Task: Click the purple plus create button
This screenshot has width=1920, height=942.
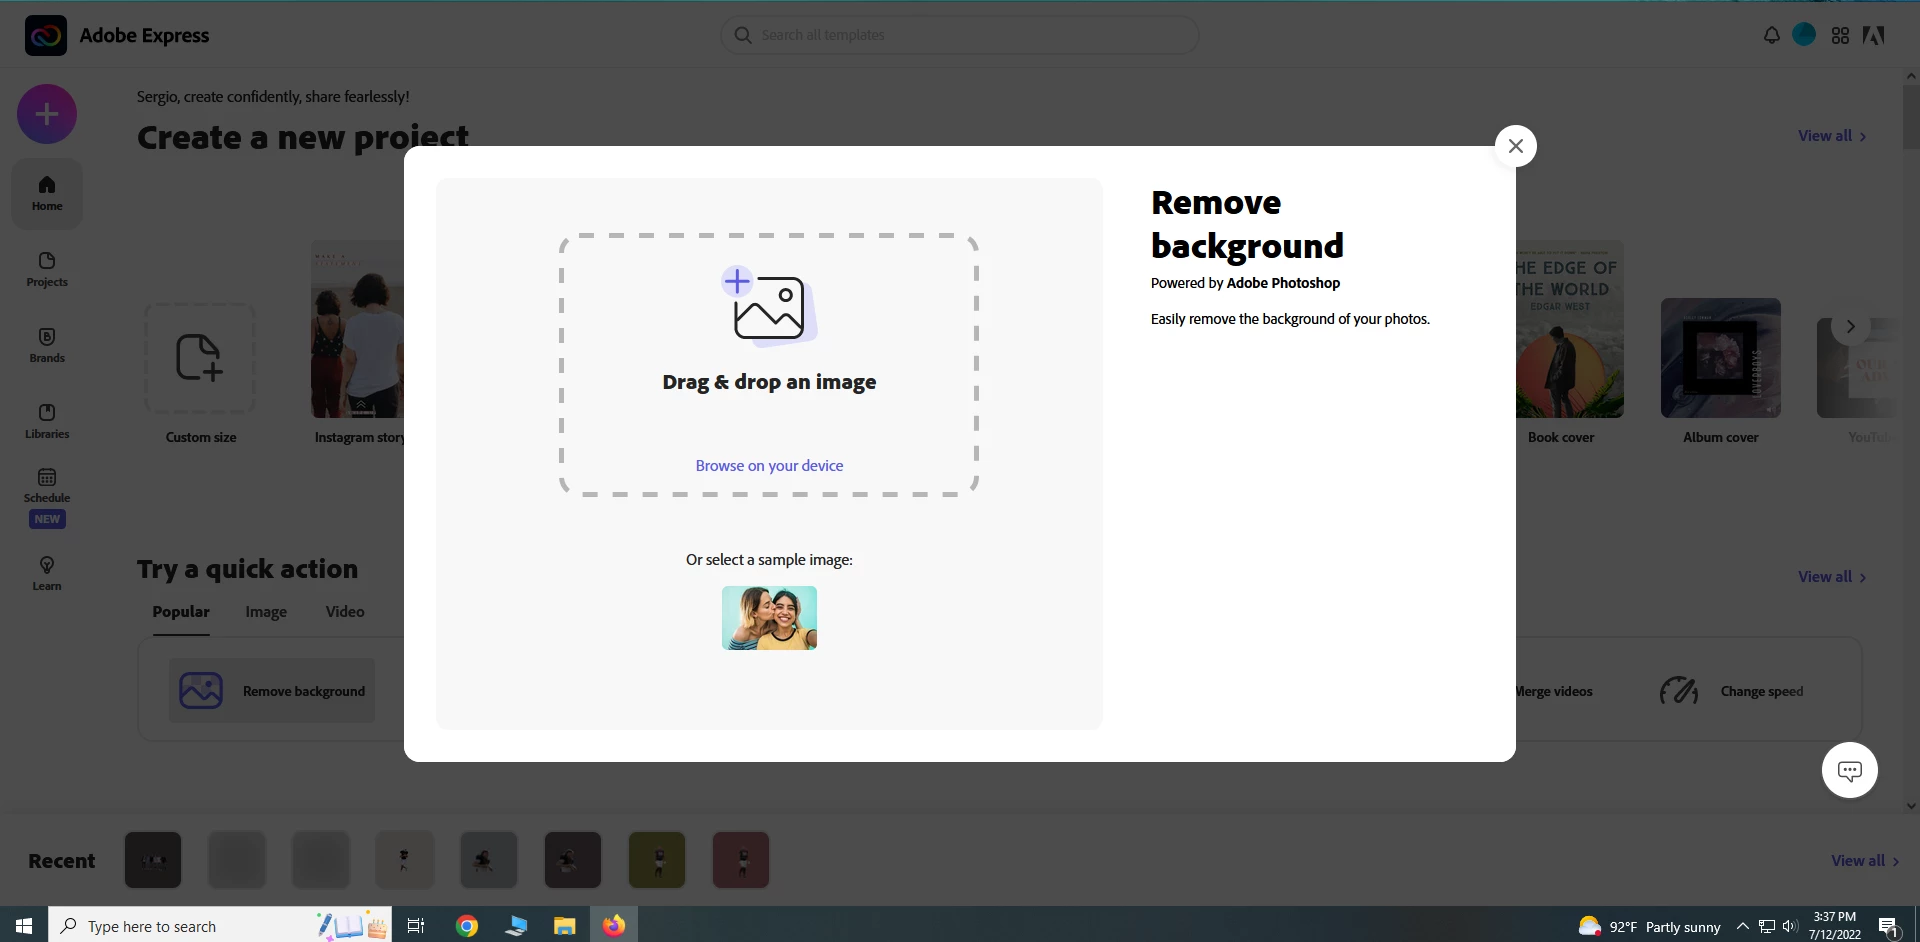Action: [47, 114]
